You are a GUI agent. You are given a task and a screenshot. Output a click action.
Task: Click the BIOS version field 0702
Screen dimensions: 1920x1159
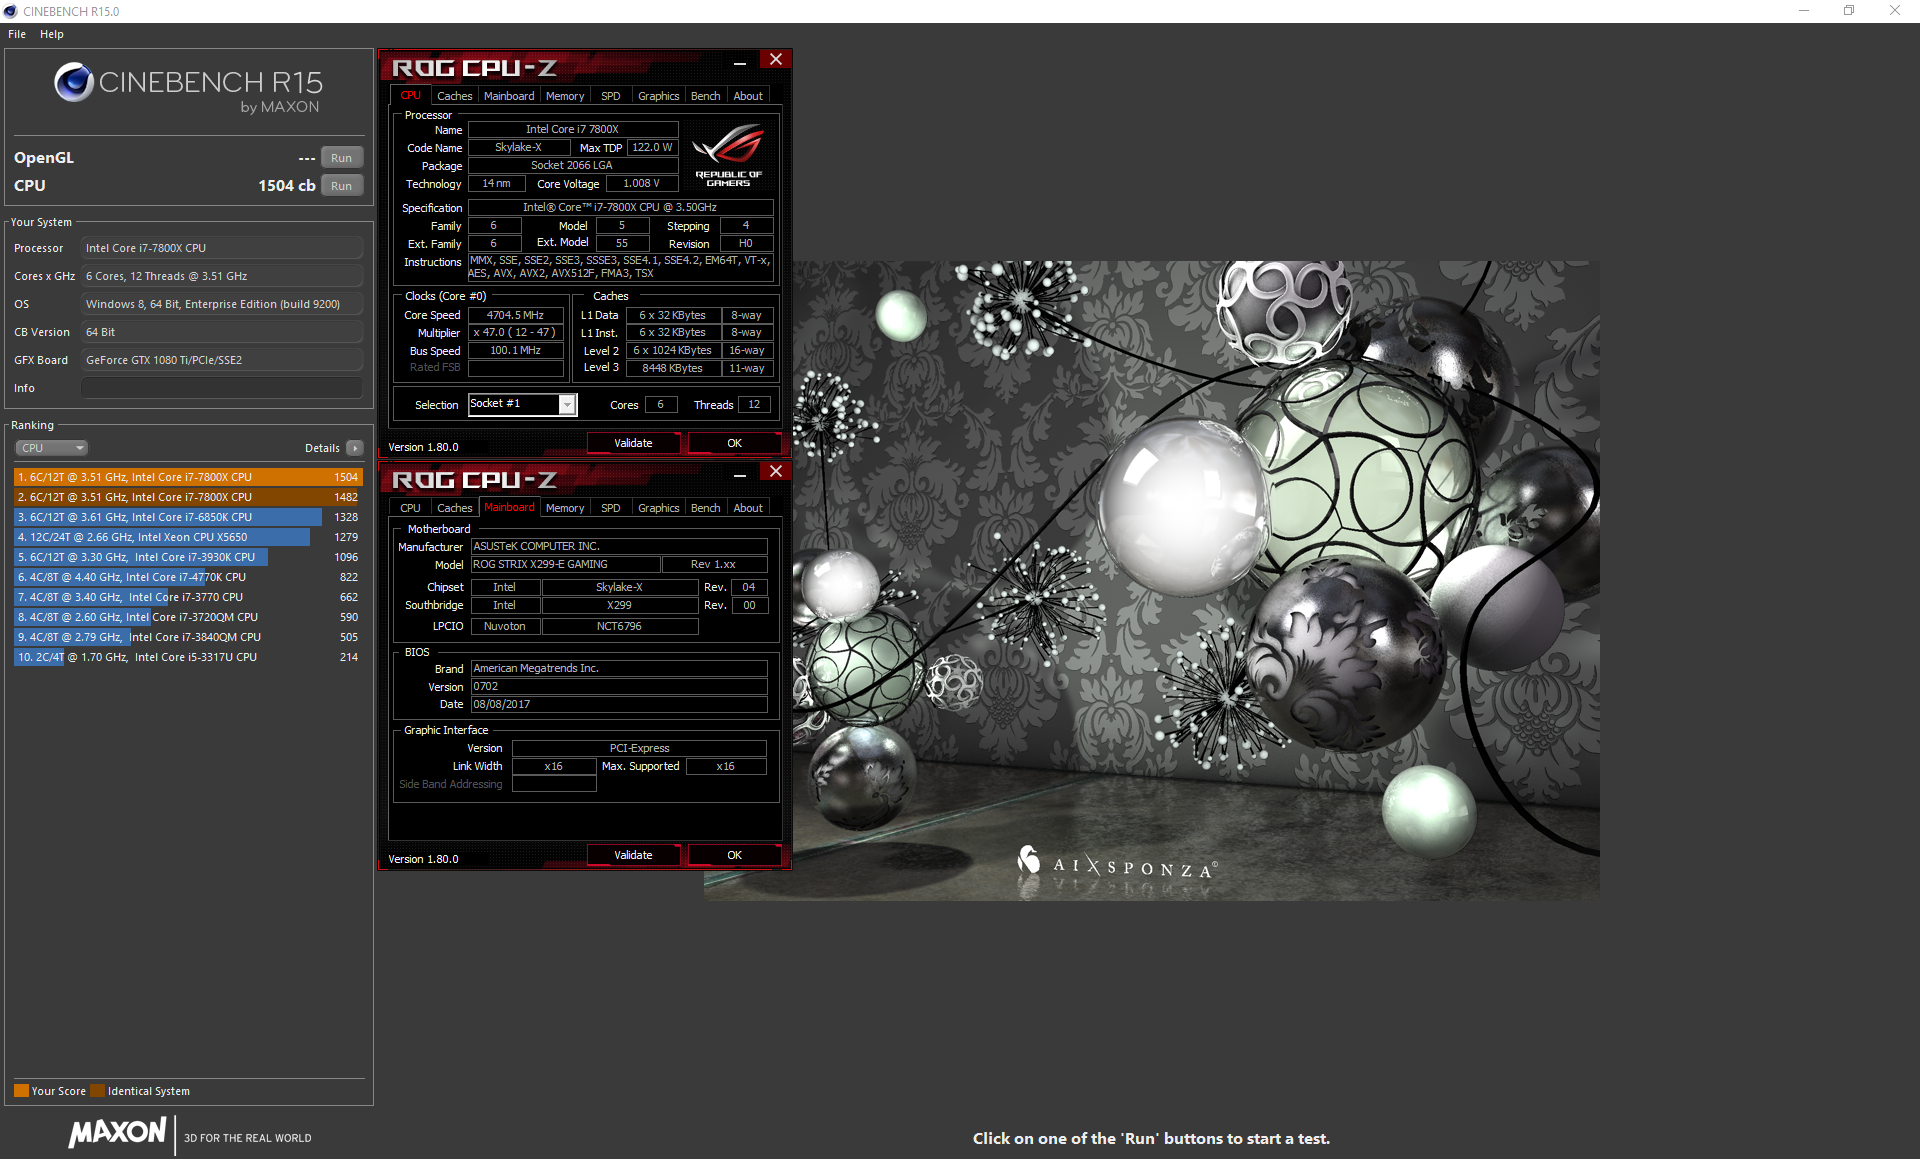pyautogui.click(x=619, y=687)
